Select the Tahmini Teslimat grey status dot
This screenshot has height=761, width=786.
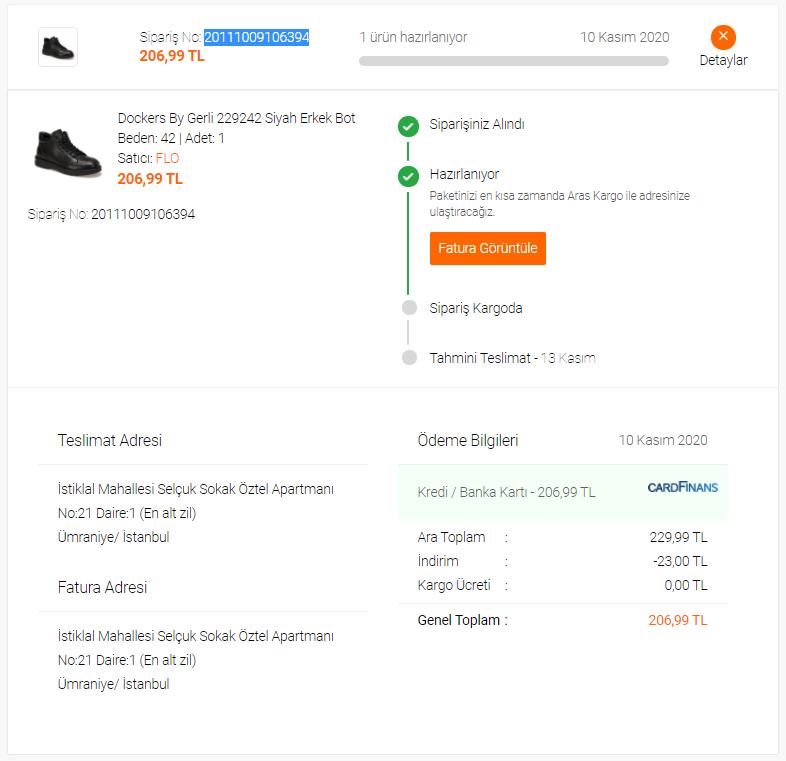point(409,357)
